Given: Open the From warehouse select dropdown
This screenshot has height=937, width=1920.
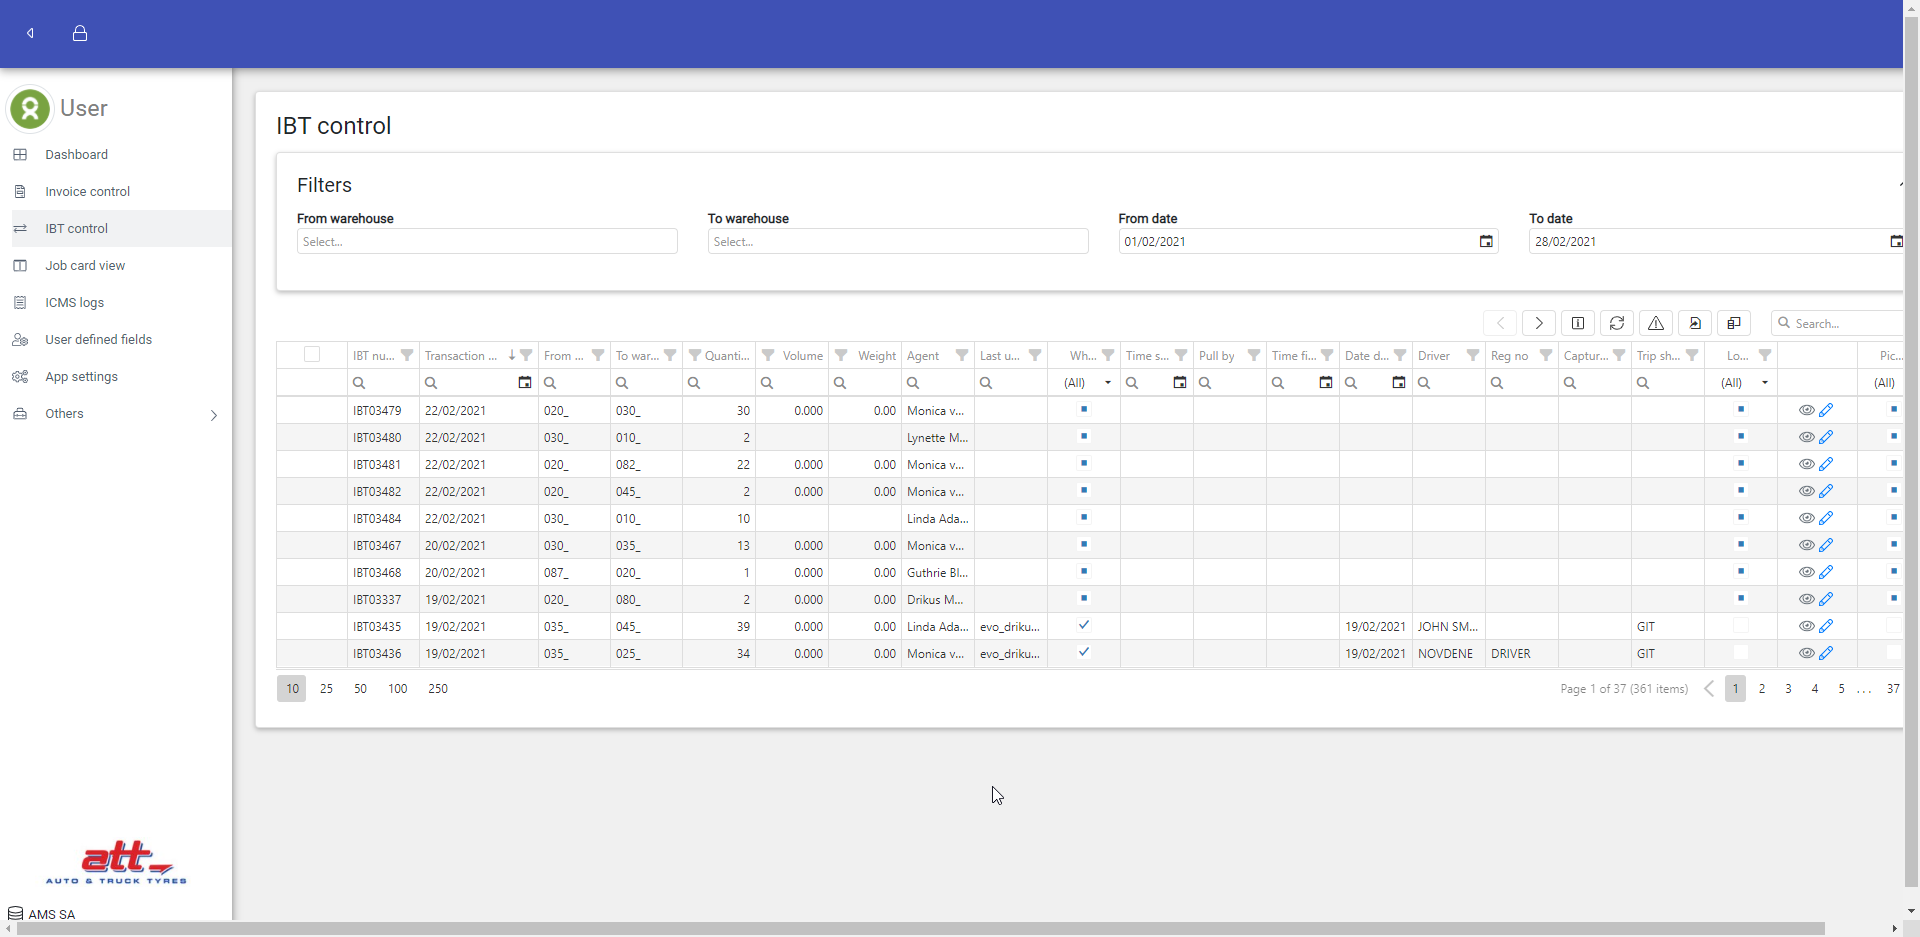Looking at the screenshot, I should tap(487, 242).
